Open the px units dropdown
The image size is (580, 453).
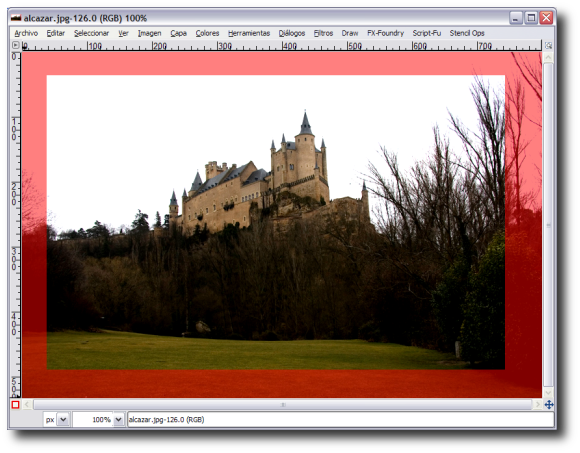tap(63, 420)
